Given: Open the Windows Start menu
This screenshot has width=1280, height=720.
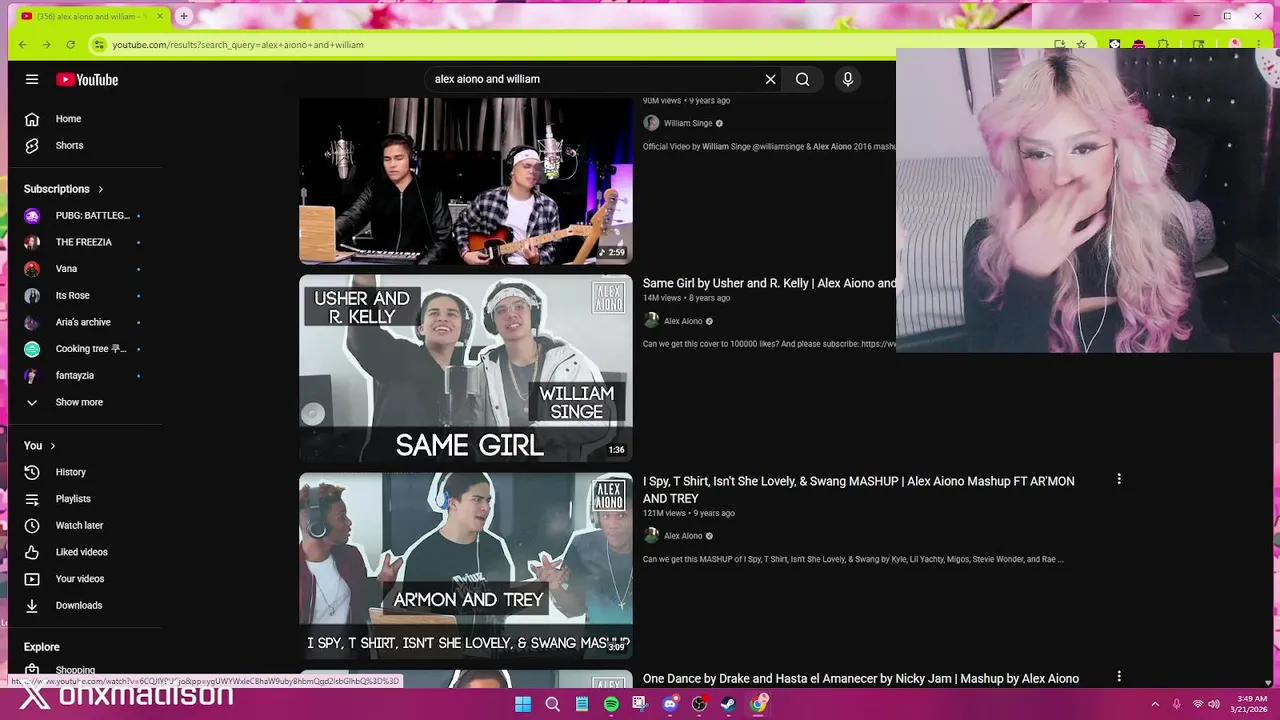Looking at the screenshot, I should (523, 704).
